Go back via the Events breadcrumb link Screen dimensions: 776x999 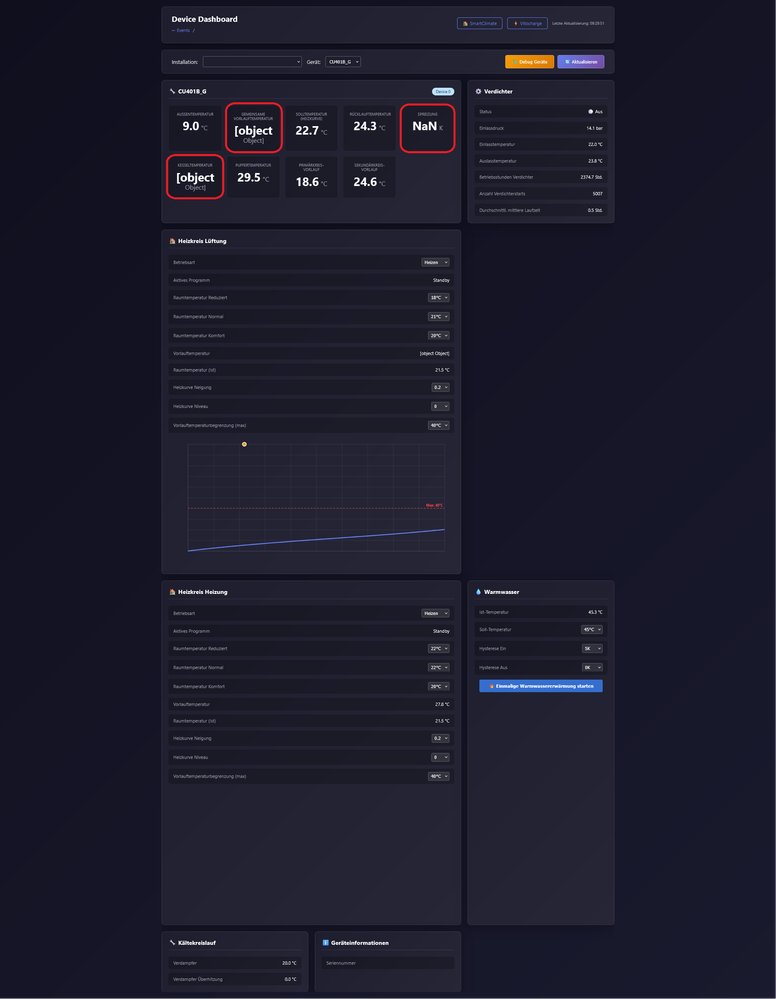pyautogui.click(x=181, y=30)
